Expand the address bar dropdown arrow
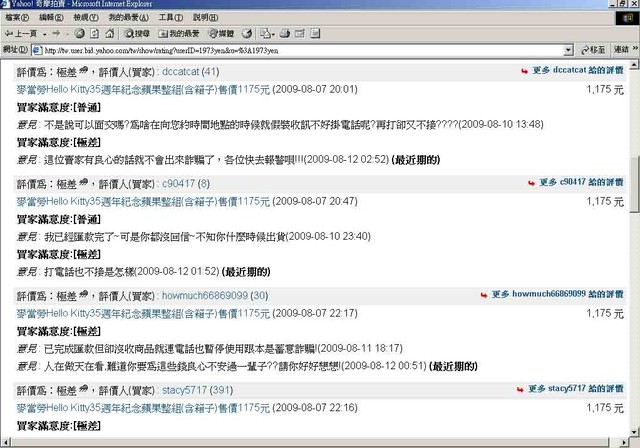This screenshot has height=448, width=640. click(x=568, y=50)
